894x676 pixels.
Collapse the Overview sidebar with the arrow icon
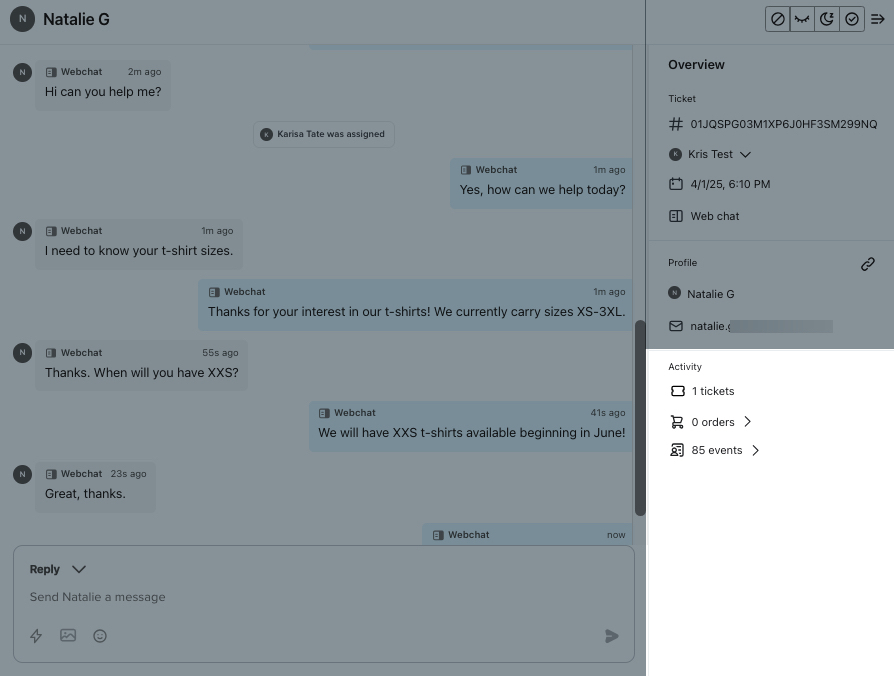click(878, 19)
